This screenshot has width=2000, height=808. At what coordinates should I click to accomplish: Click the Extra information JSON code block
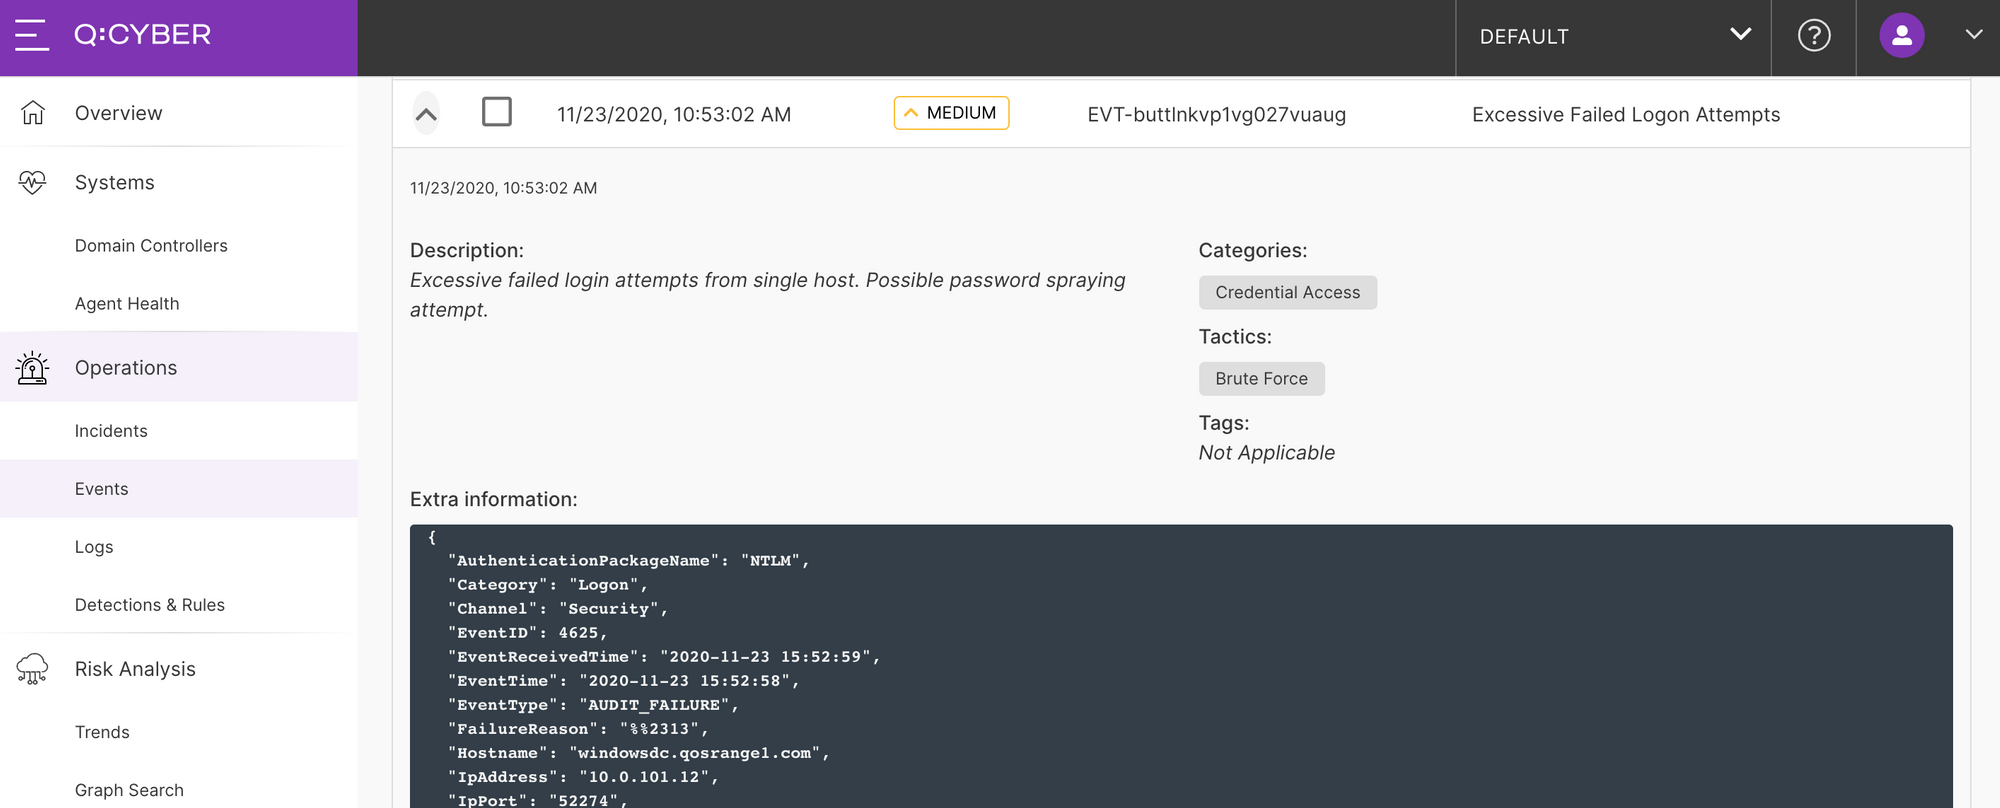(x=1181, y=666)
